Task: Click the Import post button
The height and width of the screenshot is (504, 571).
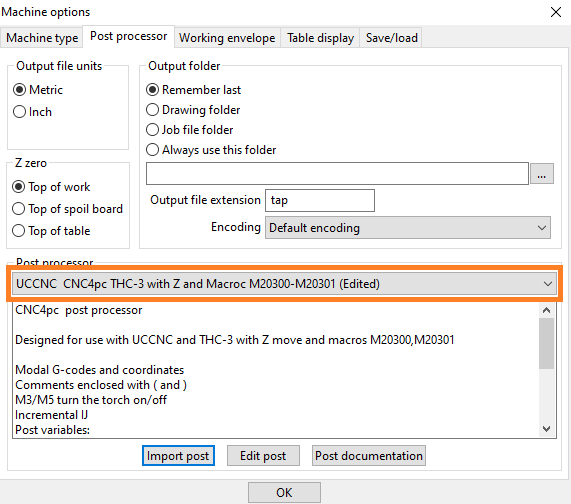Action: tap(178, 456)
